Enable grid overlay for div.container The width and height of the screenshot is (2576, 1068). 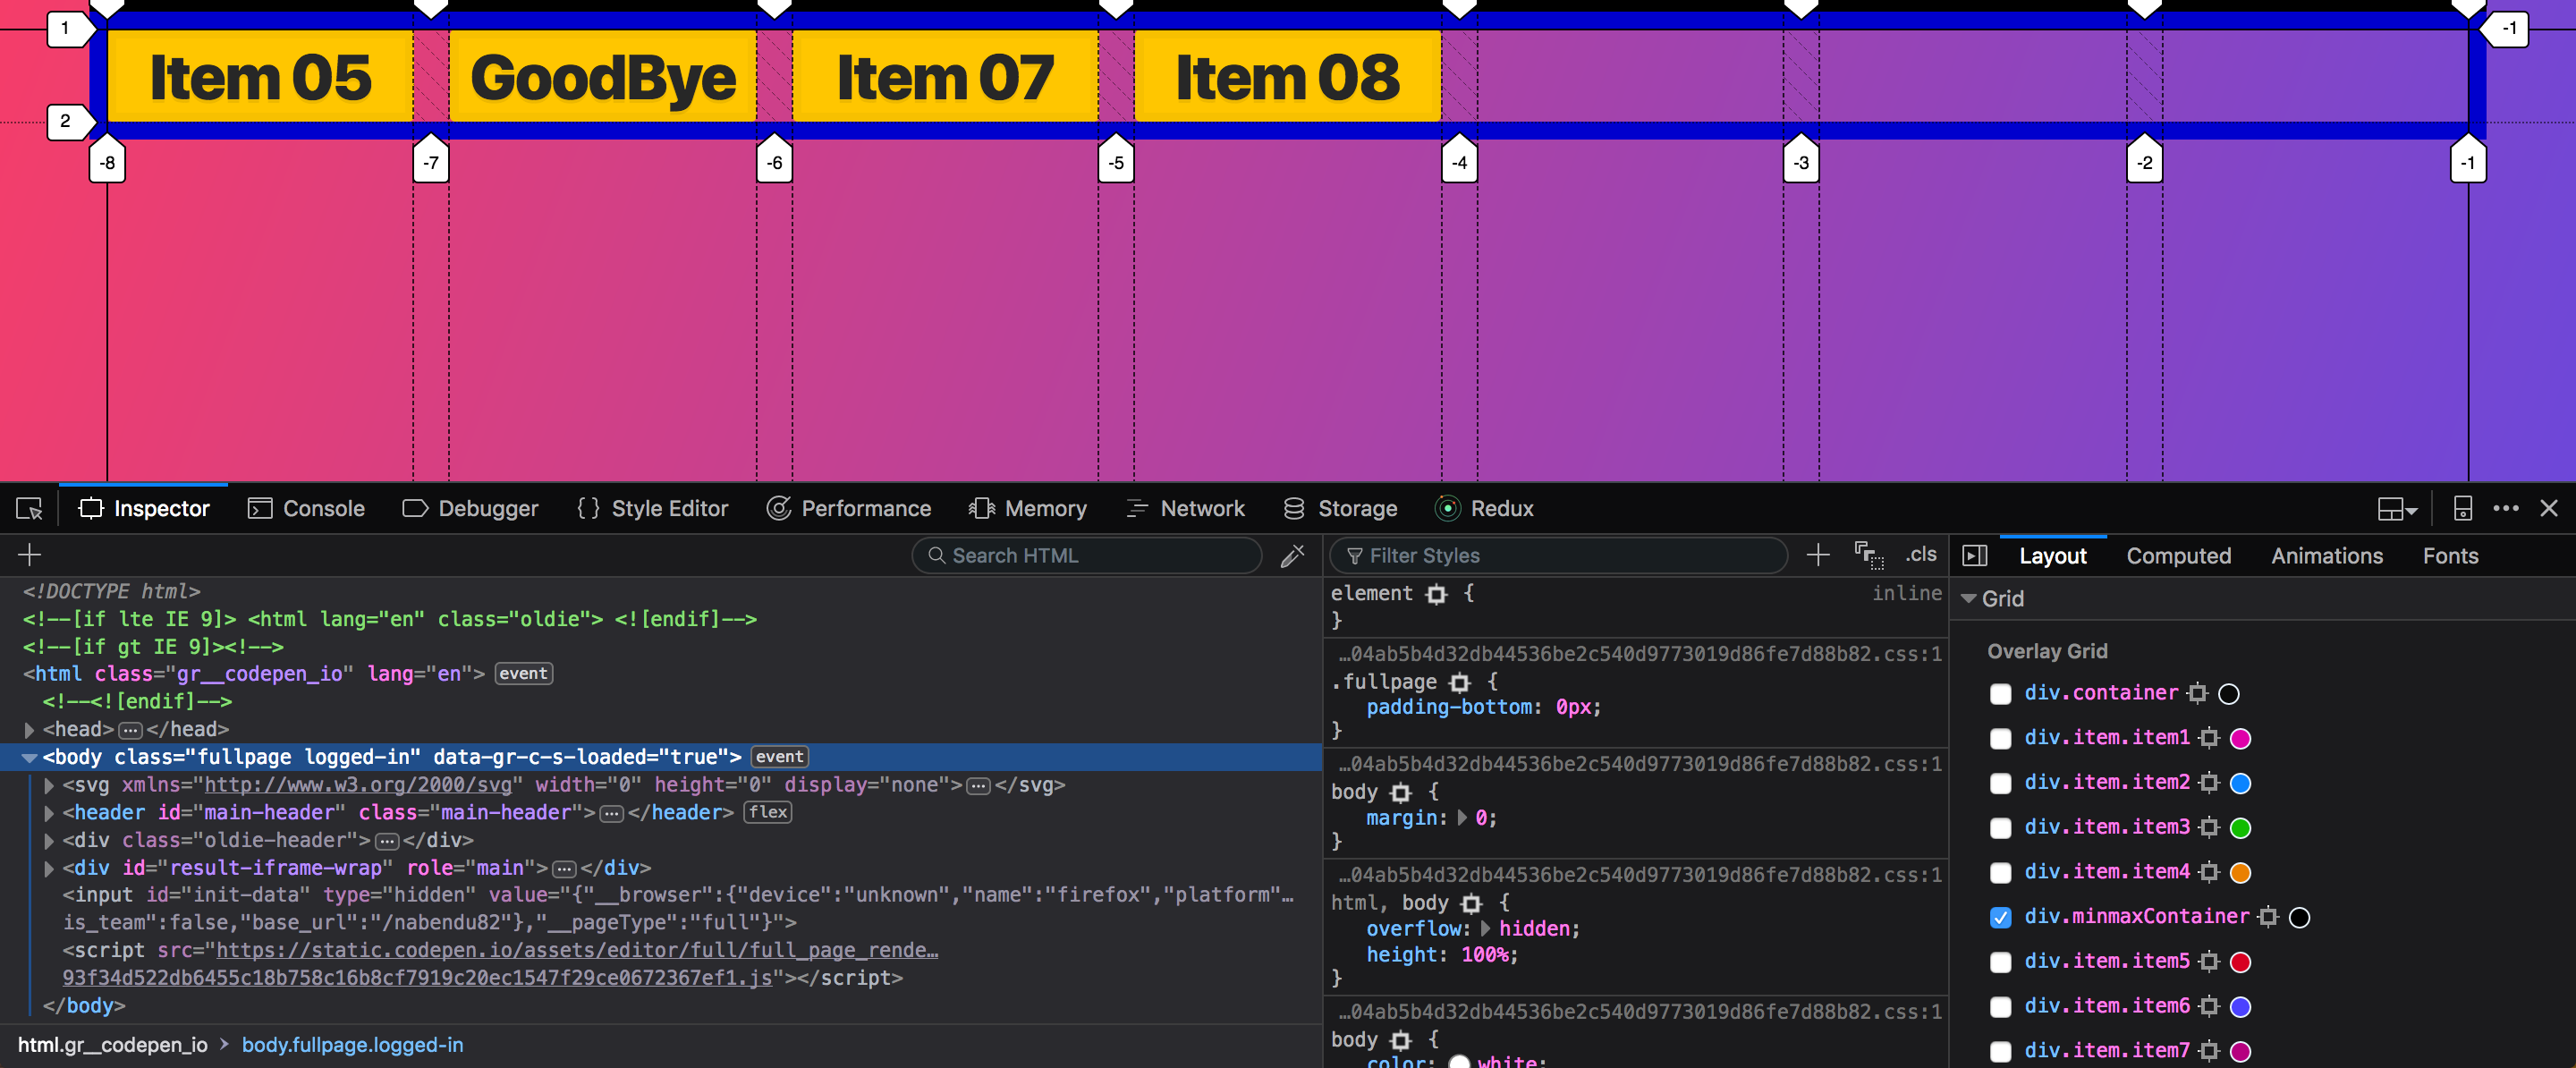click(2000, 694)
